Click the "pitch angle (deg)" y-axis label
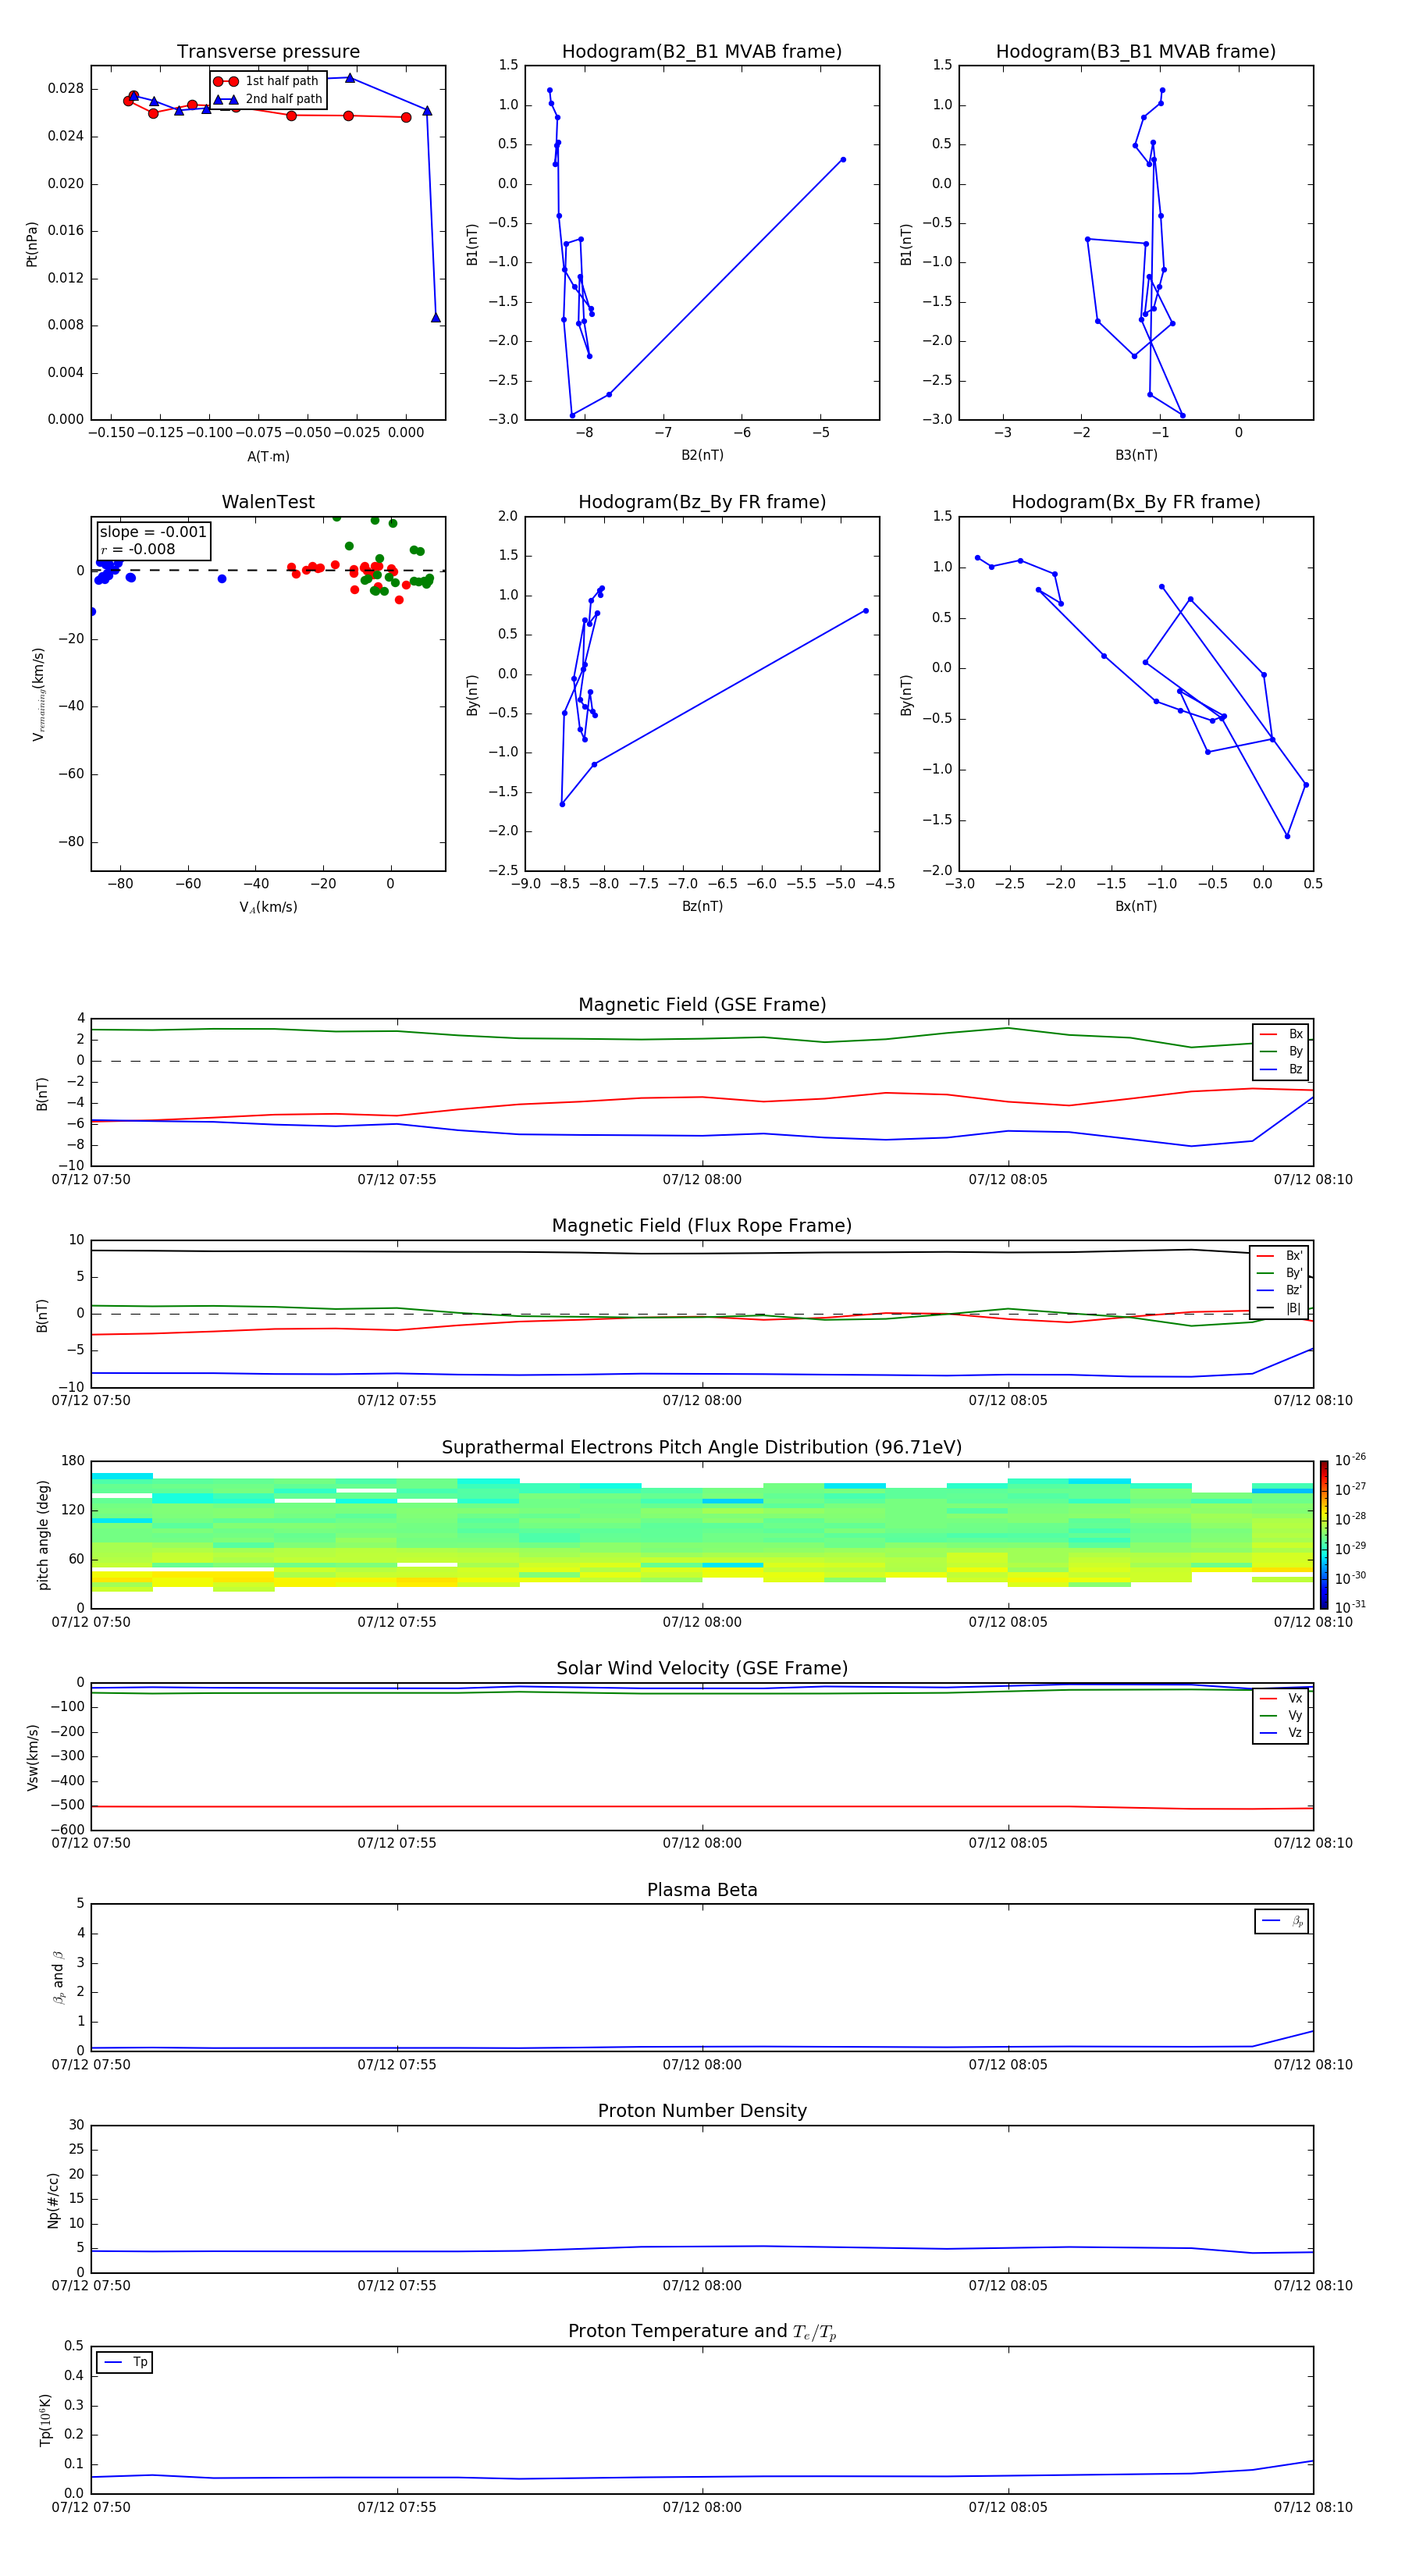Screen dimensions: 1405x2576 43,1535
